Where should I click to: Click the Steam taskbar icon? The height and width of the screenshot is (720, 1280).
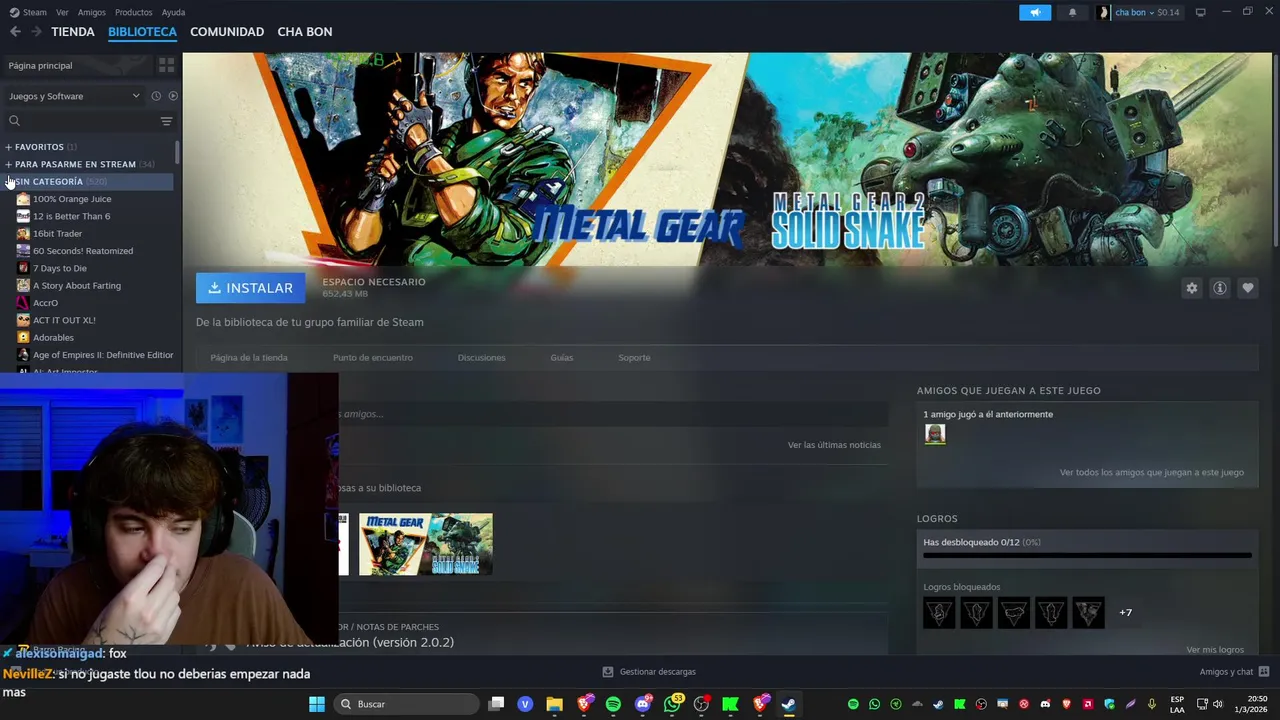pos(789,704)
